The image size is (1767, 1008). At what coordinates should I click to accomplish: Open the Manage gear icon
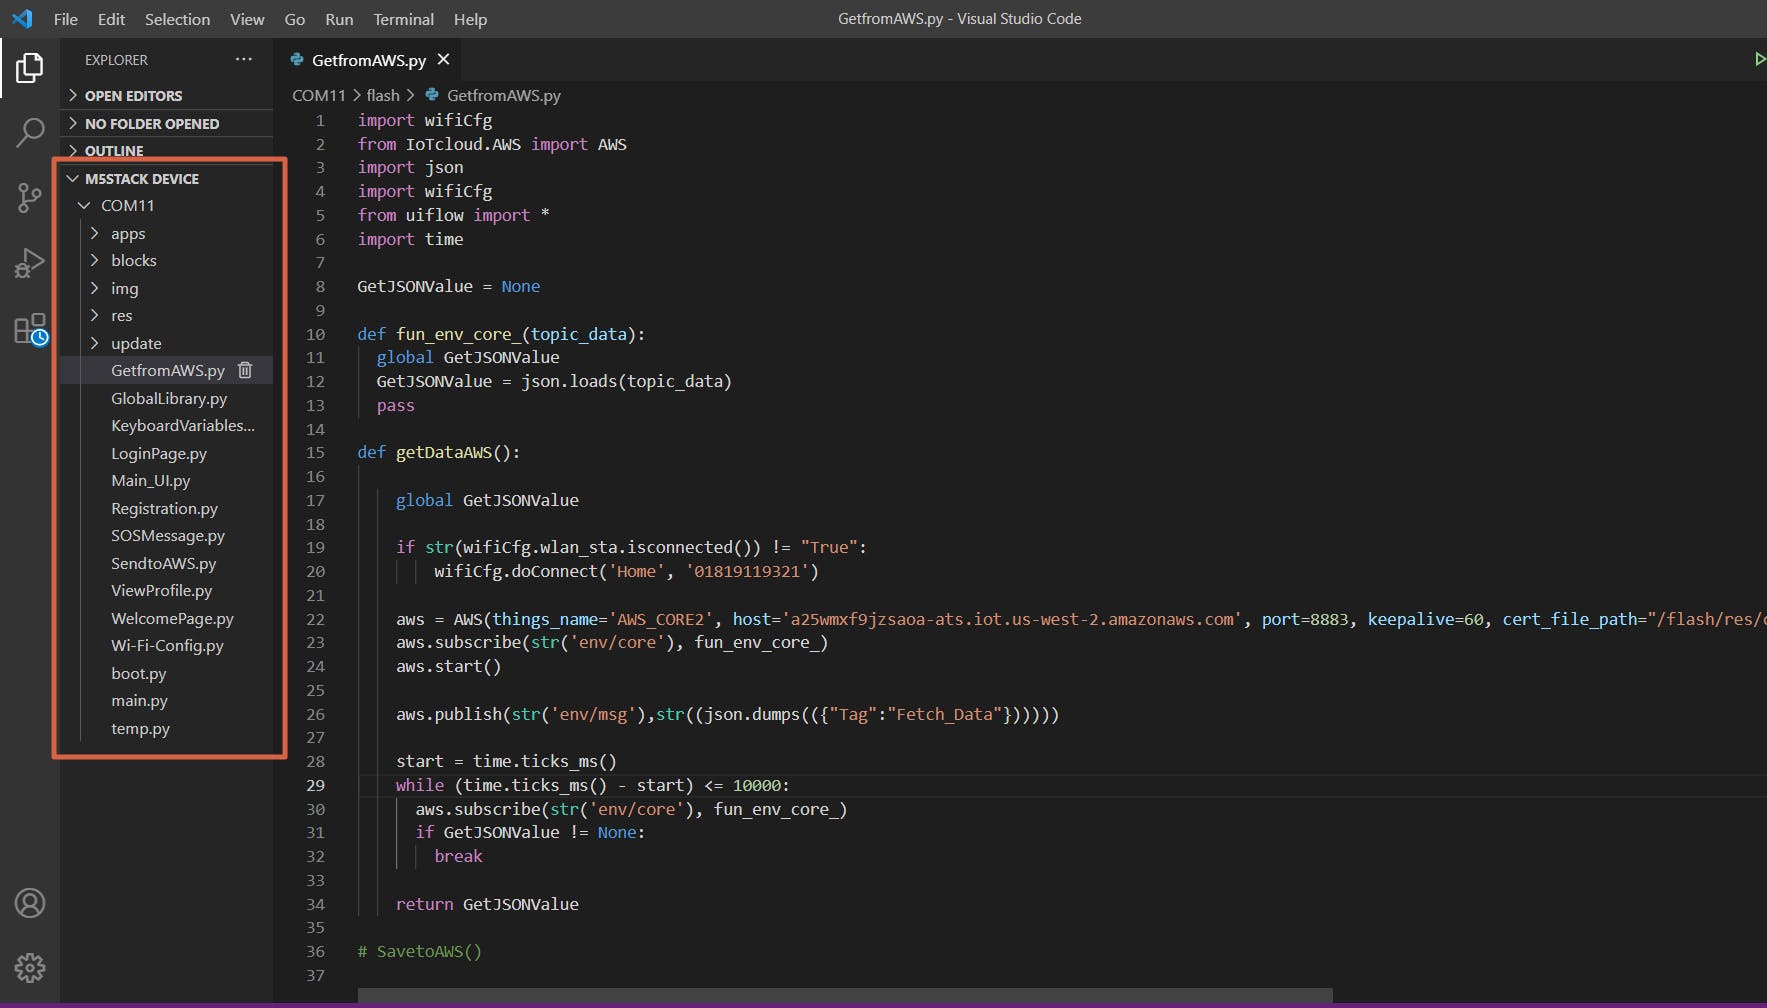pos(30,968)
